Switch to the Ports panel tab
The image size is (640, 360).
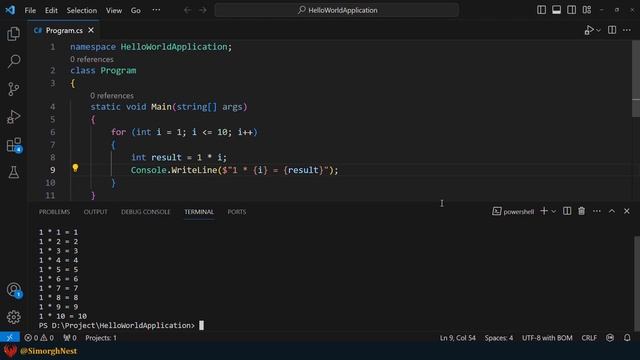237,212
